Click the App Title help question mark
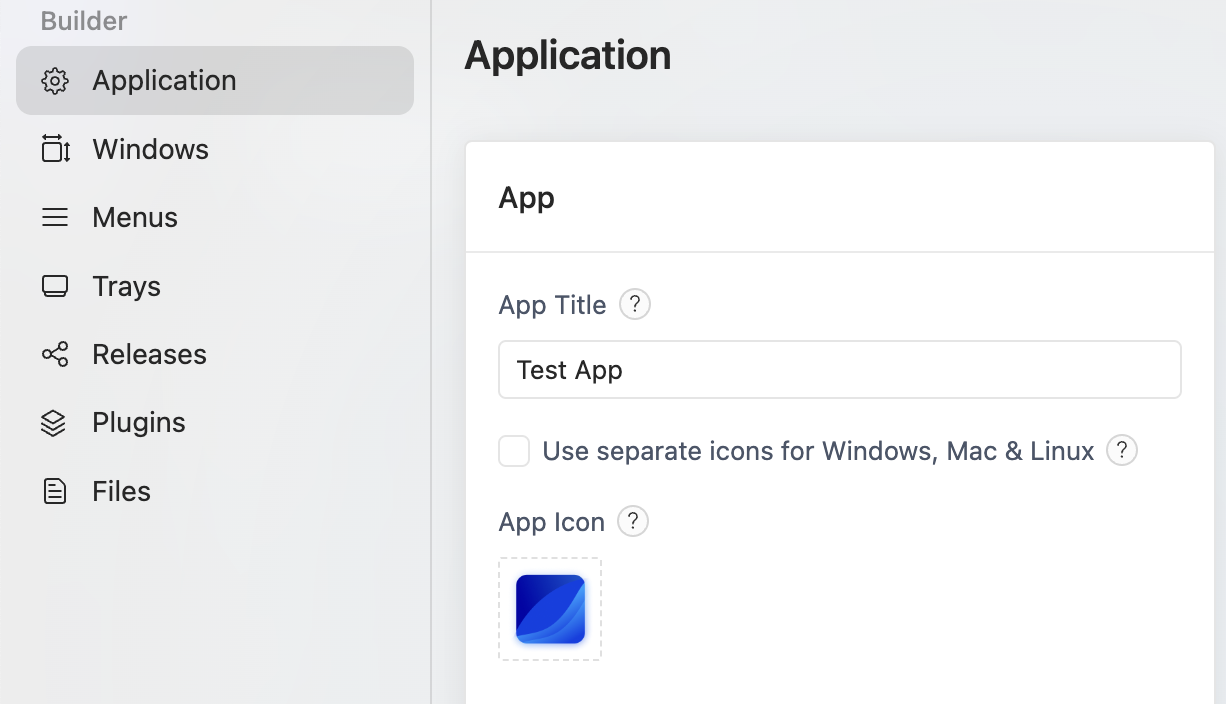 pyautogui.click(x=635, y=304)
